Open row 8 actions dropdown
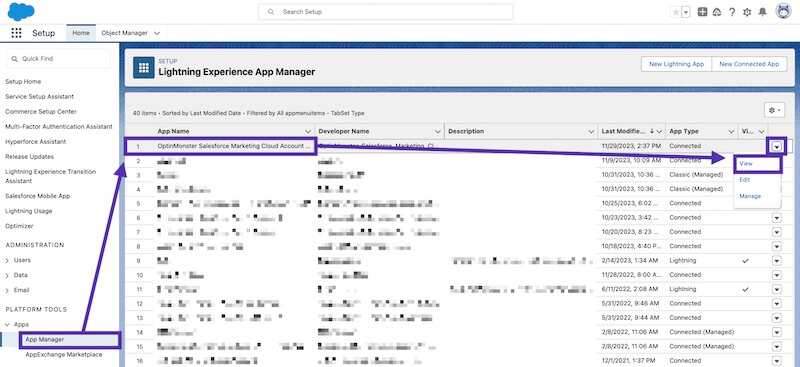This screenshot has height=367, width=800. click(777, 246)
